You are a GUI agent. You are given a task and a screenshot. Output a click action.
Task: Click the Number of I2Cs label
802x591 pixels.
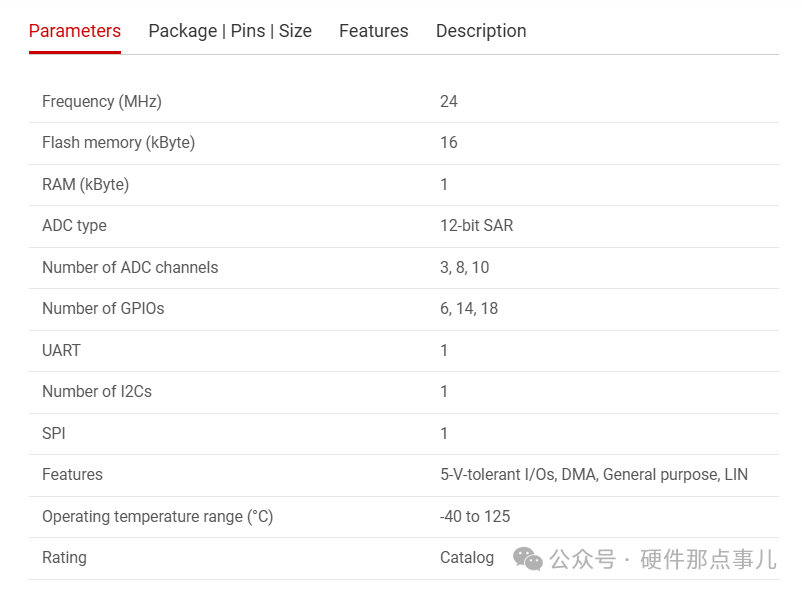tap(97, 392)
